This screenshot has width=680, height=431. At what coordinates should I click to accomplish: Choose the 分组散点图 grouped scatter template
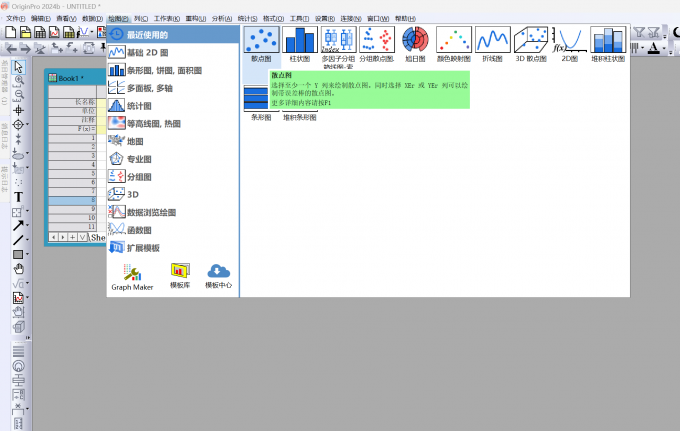click(377, 44)
